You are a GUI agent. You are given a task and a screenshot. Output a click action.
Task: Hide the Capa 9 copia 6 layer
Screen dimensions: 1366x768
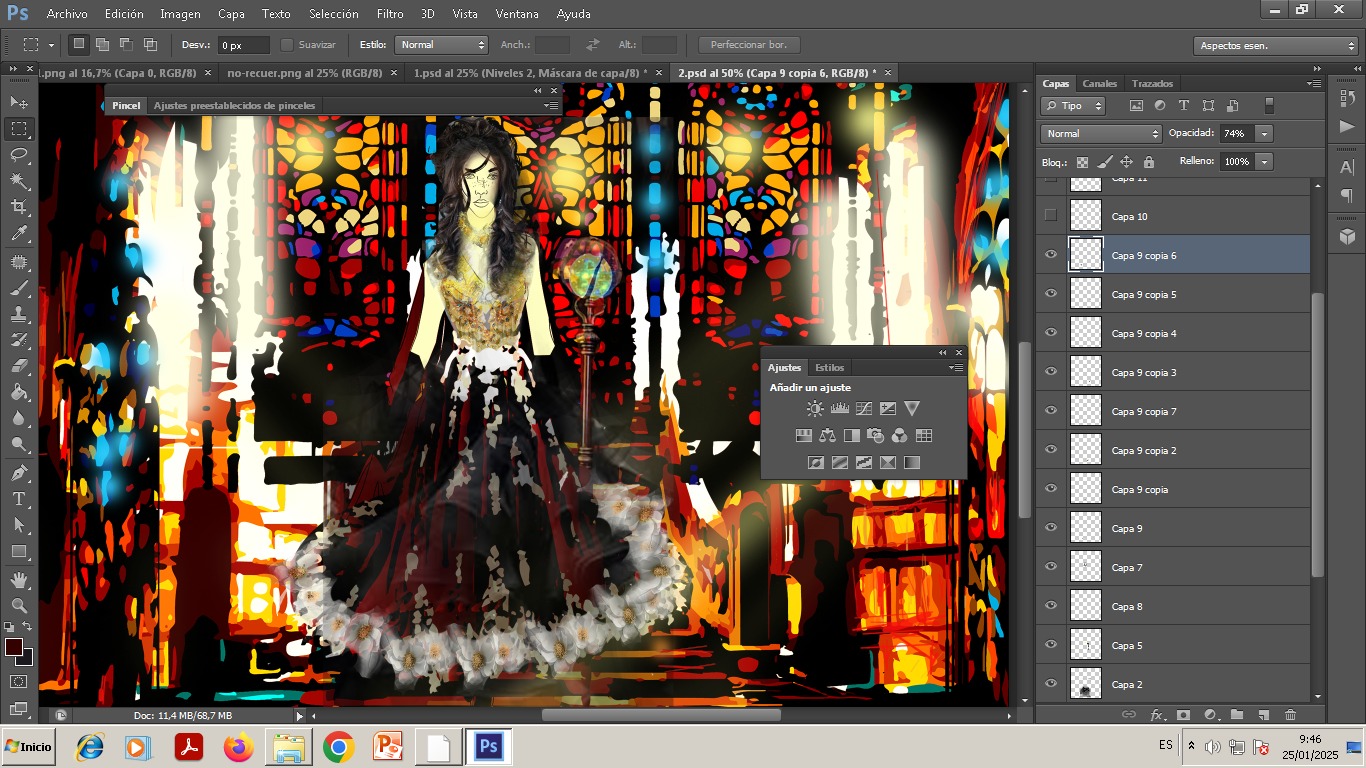coord(1050,255)
